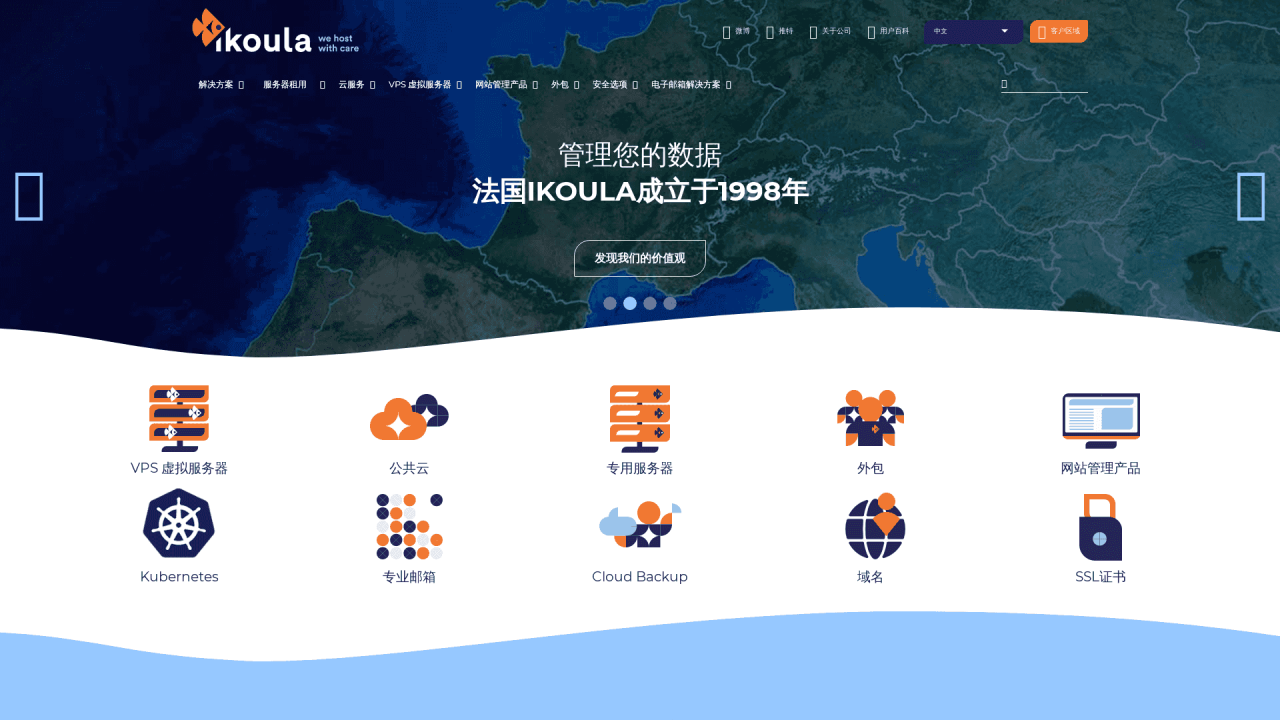1280x720 pixels.
Task: Select the 域名 globe icon
Action: (x=875, y=526)
